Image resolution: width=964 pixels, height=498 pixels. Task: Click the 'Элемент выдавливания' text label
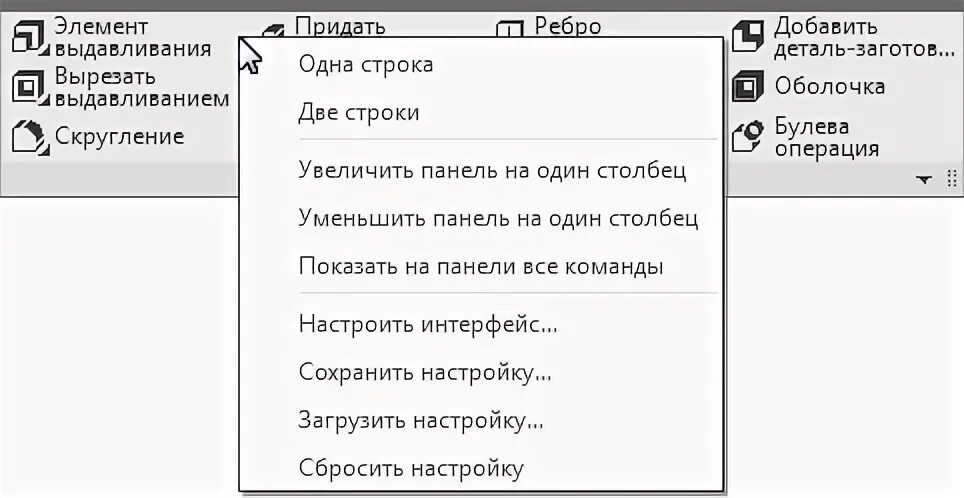[132, 36]
